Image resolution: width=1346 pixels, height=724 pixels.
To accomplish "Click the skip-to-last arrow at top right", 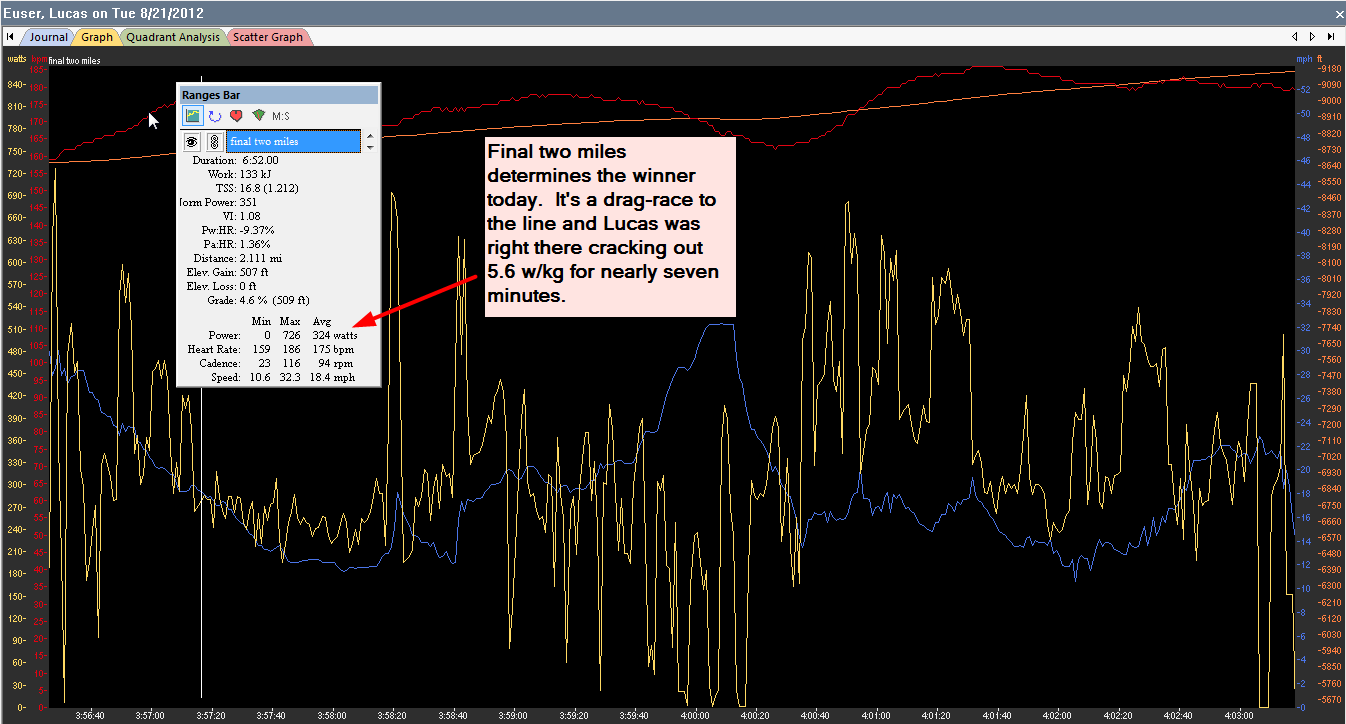I will 1331,36.
